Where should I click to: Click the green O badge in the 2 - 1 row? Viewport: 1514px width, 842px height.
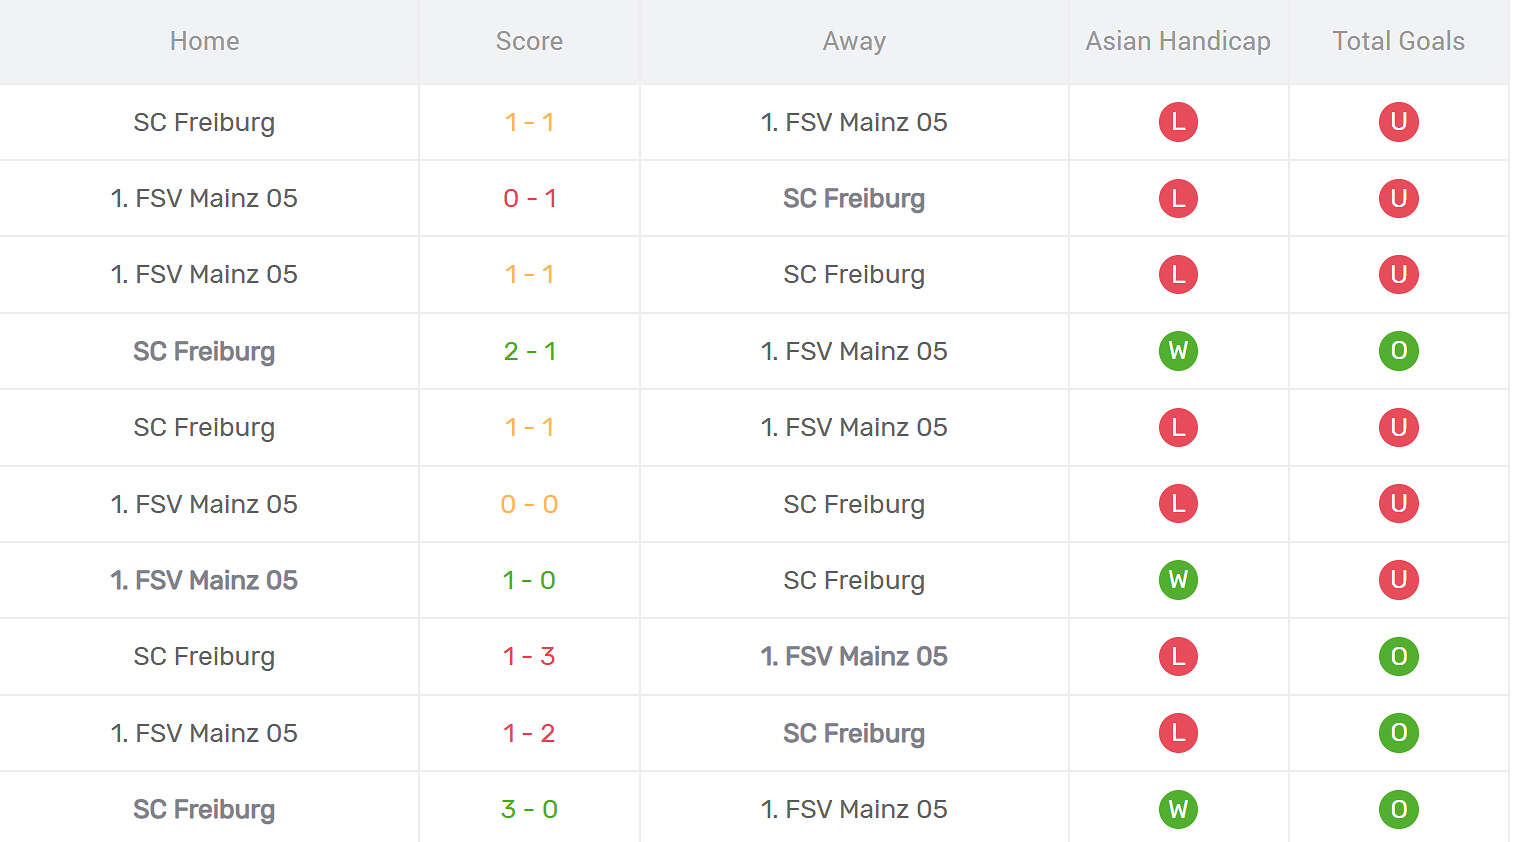(x=1398, y=351)
